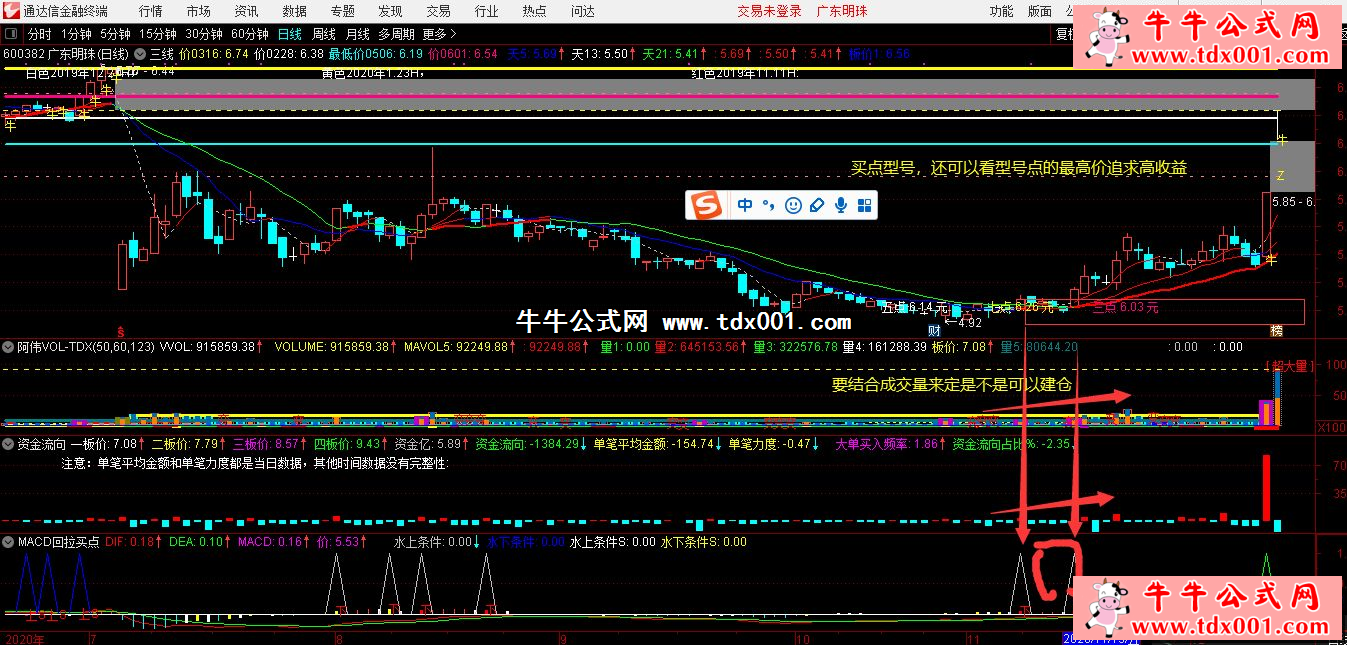This screenshot has width=1347, height=645.
Task: Click the 最低价0506: 6.19 readout
Action: click(376, 54)
